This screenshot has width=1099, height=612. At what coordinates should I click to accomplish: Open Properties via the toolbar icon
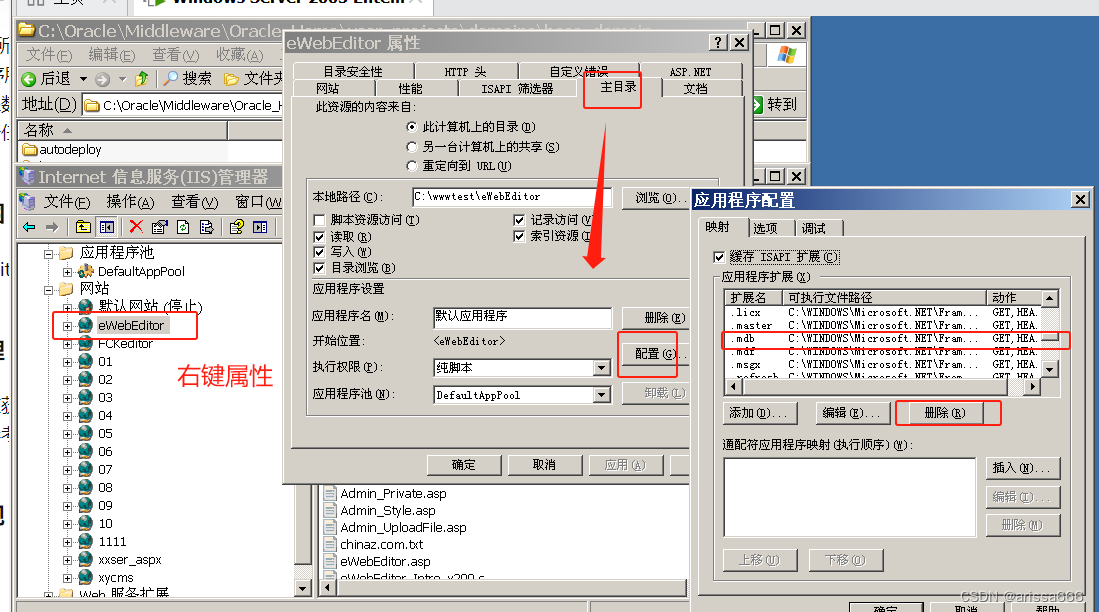tap(160, 227)
